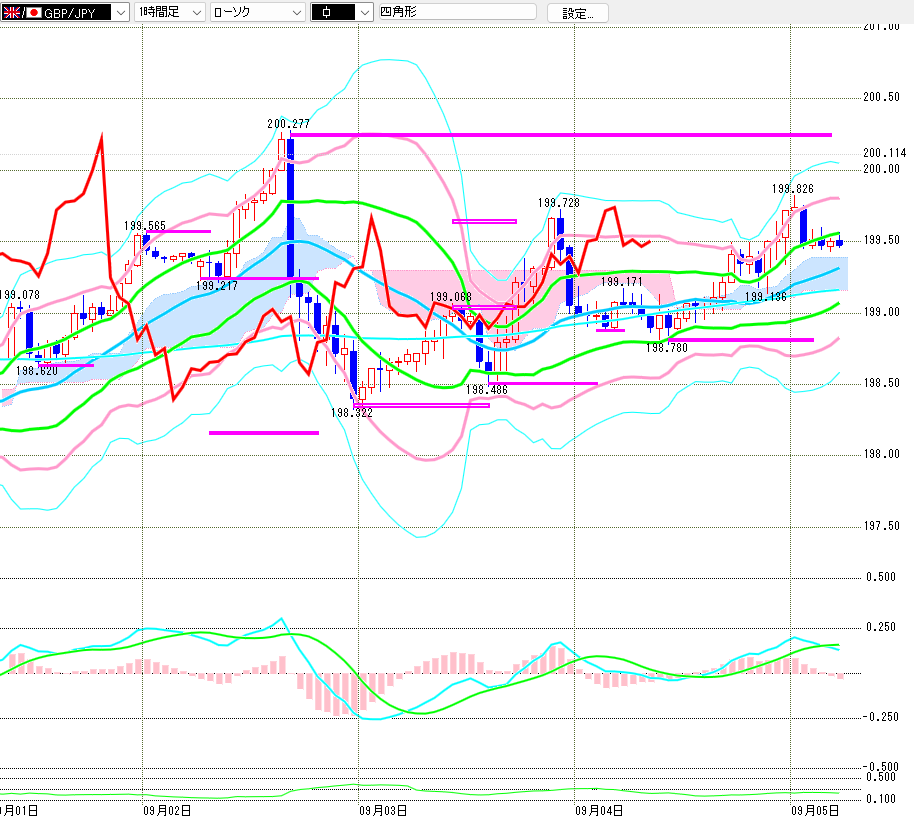This screenshot has height=816, width=914.
Task: Click the 199.728 price label
Action: tap(558, 203)
